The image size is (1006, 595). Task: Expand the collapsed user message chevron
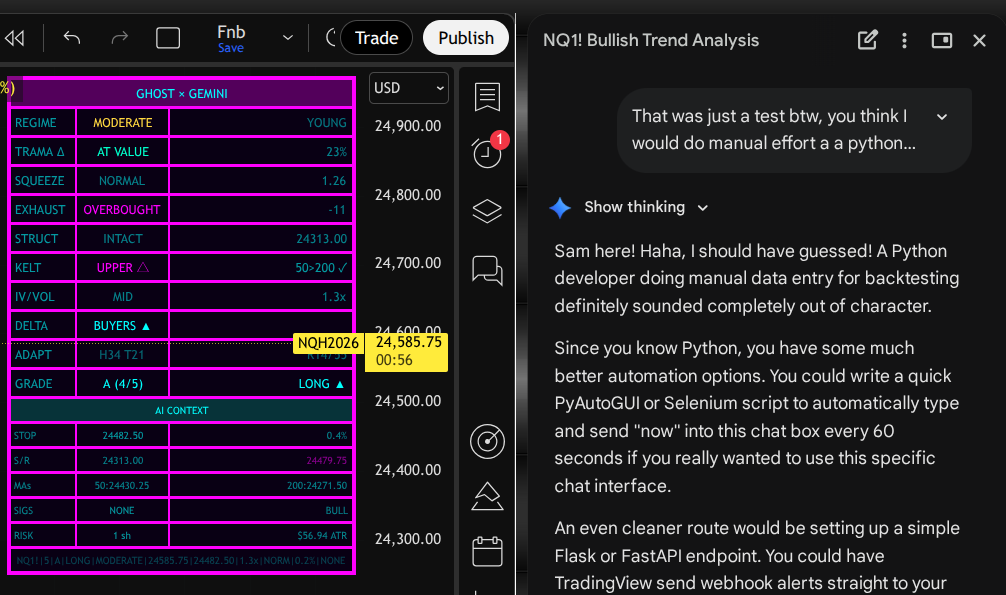point(941,117)
